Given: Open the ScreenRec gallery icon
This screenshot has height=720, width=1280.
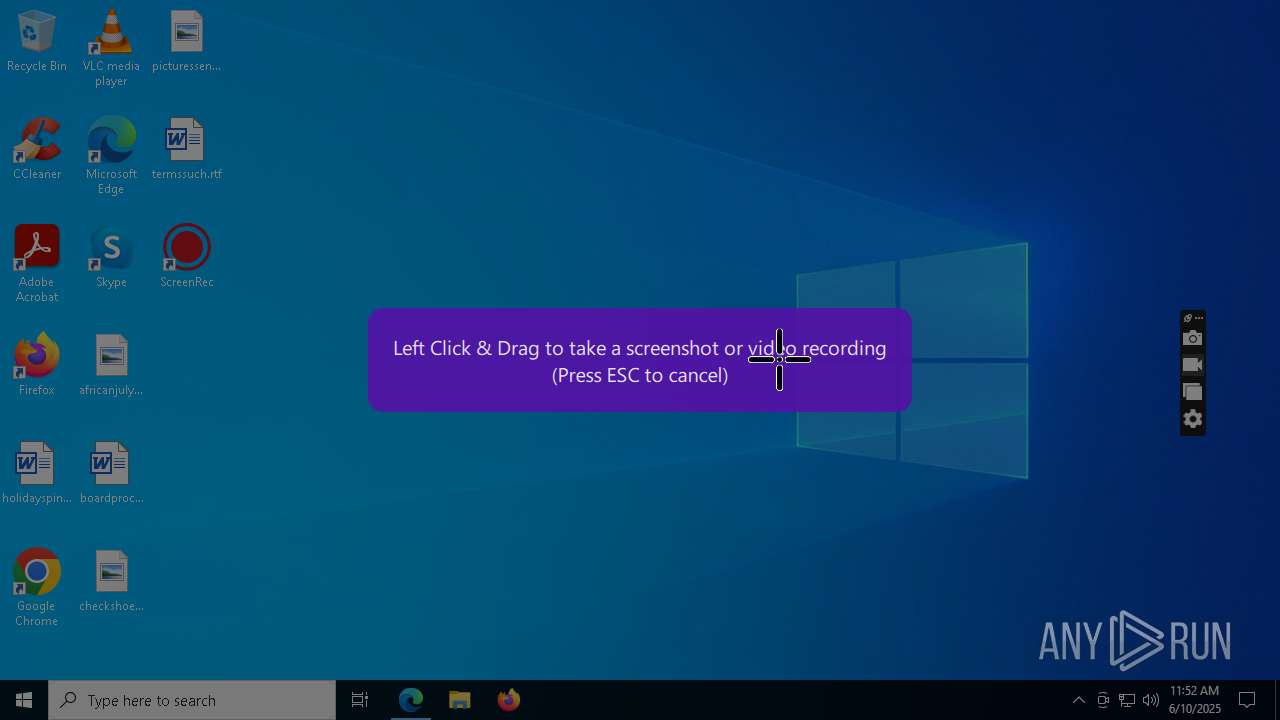Looking at the screenshot, I should point(1192,392).
